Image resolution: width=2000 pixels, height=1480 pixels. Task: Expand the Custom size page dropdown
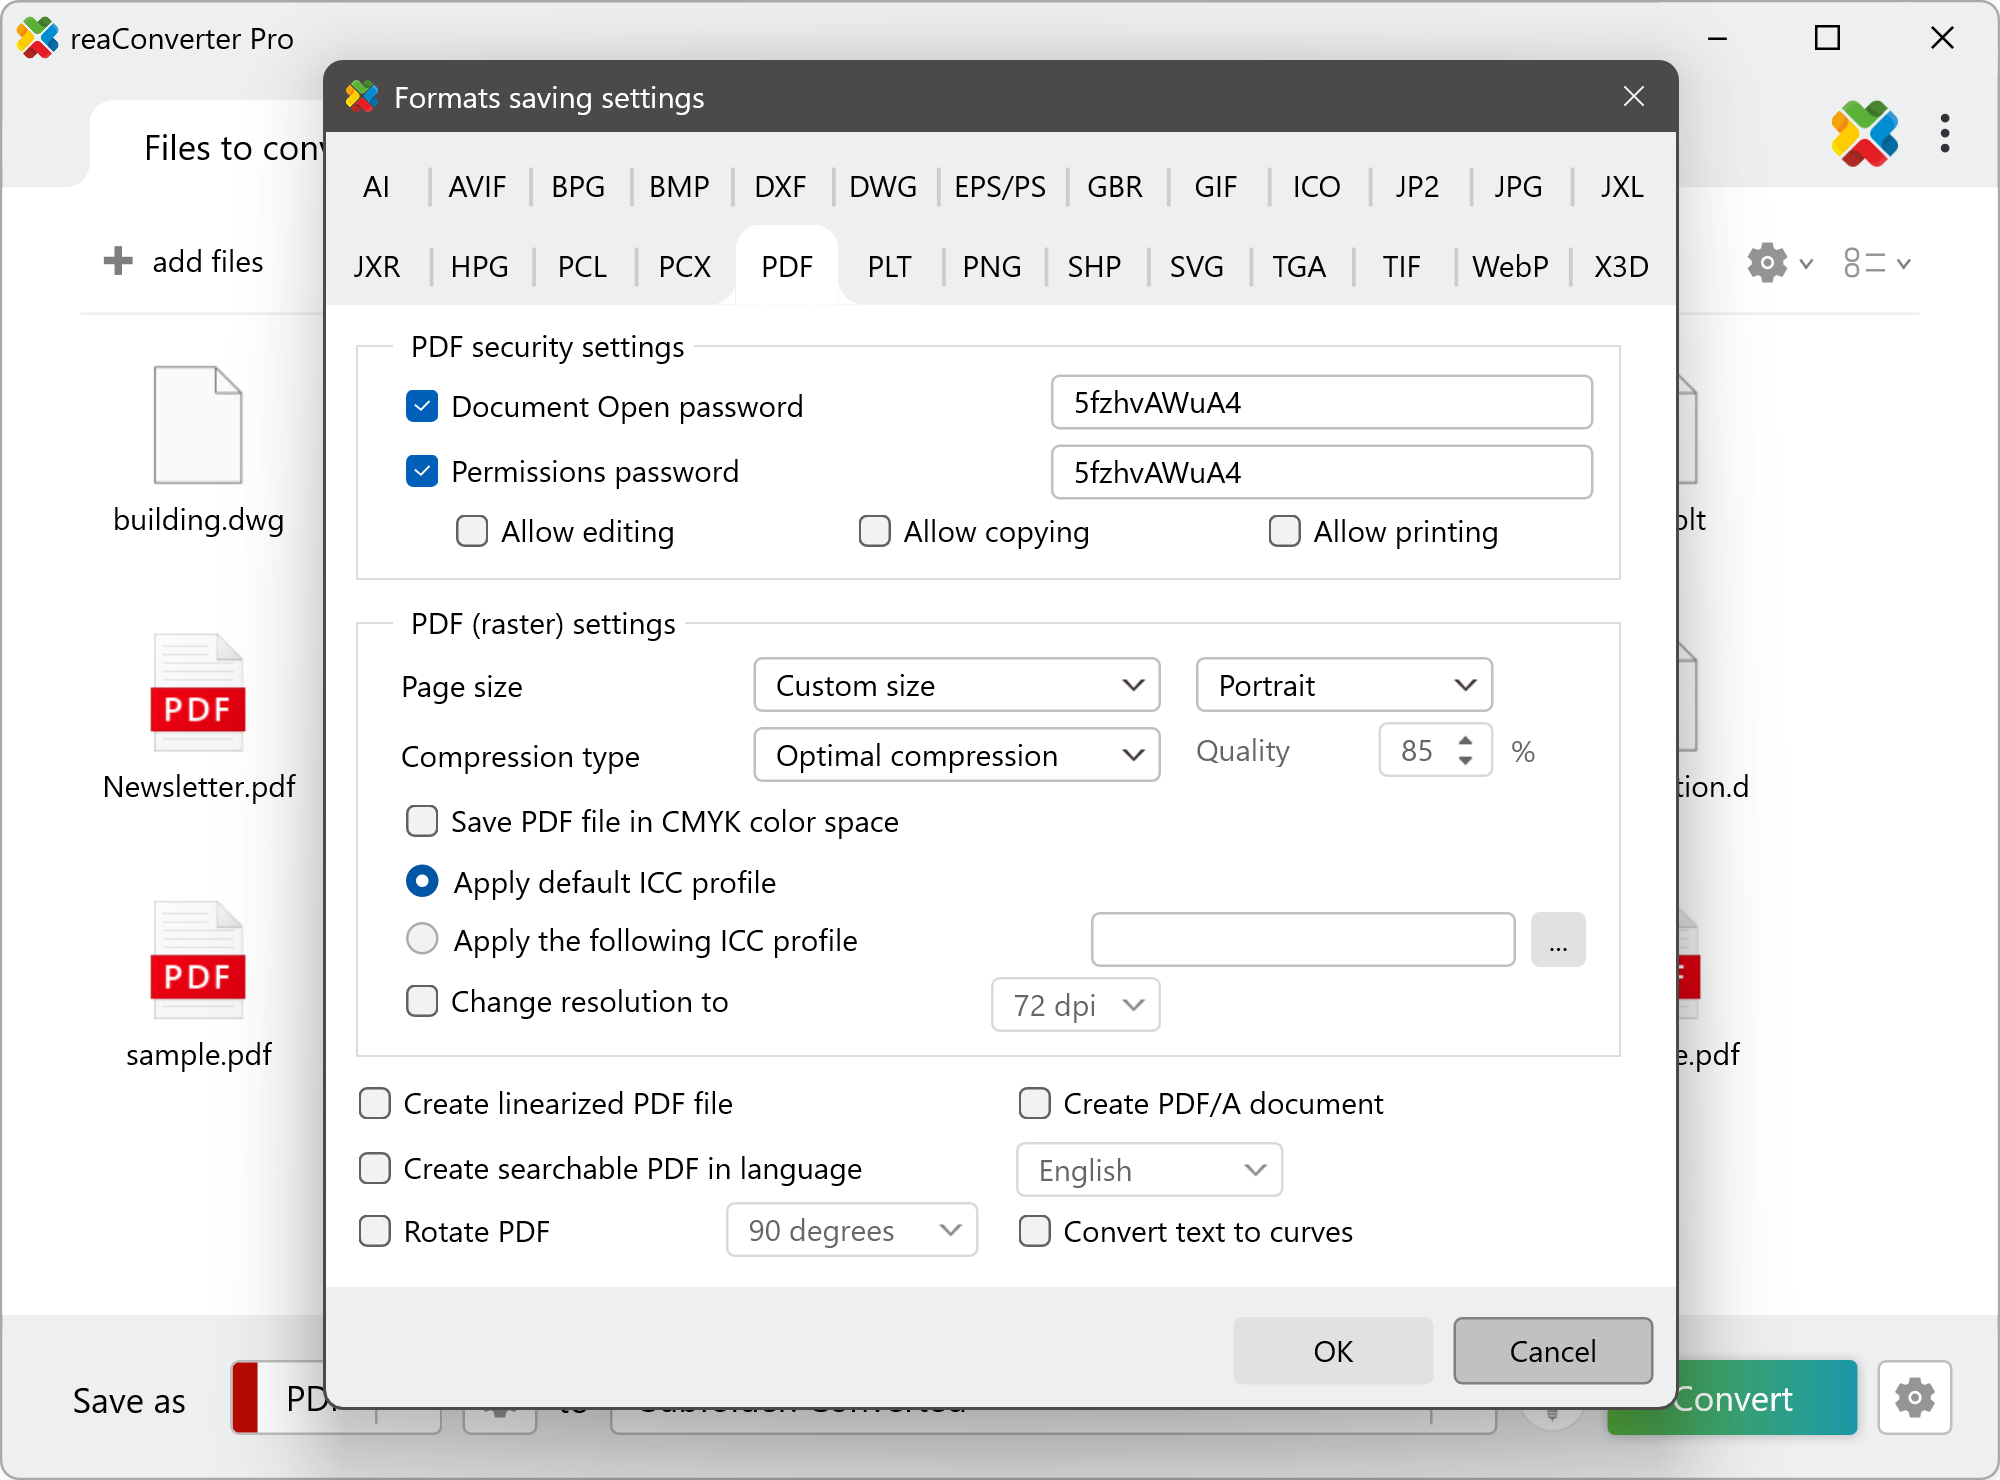(x=956, y=685)
